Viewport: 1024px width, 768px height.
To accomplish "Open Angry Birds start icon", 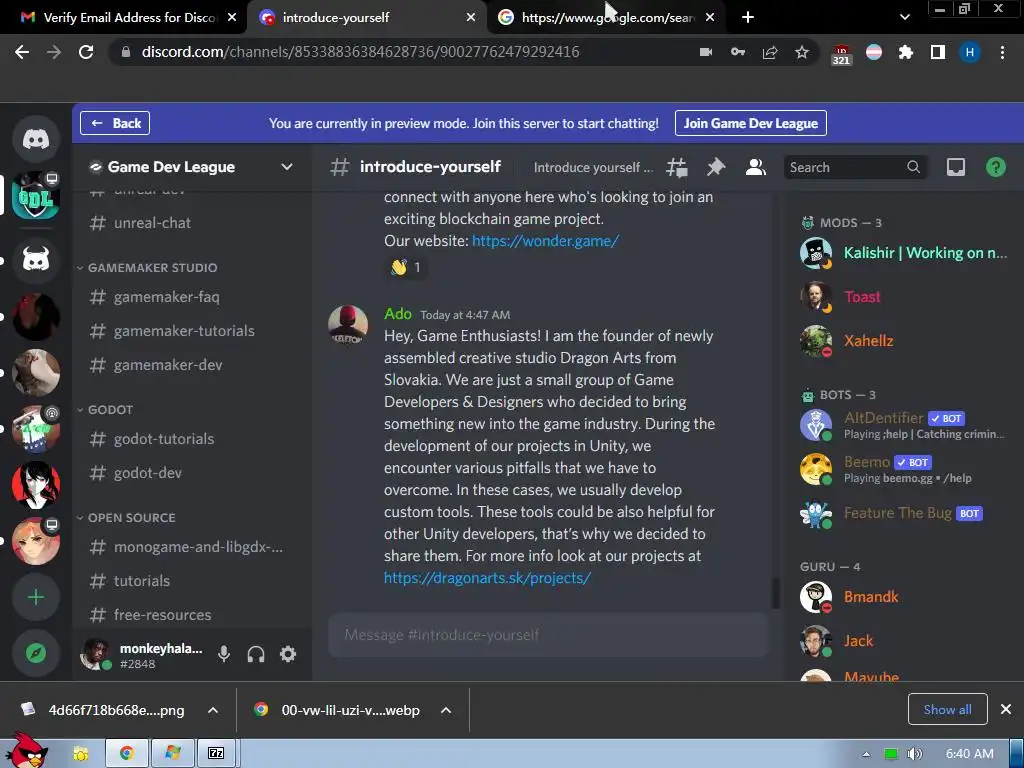I will (26, 751).
